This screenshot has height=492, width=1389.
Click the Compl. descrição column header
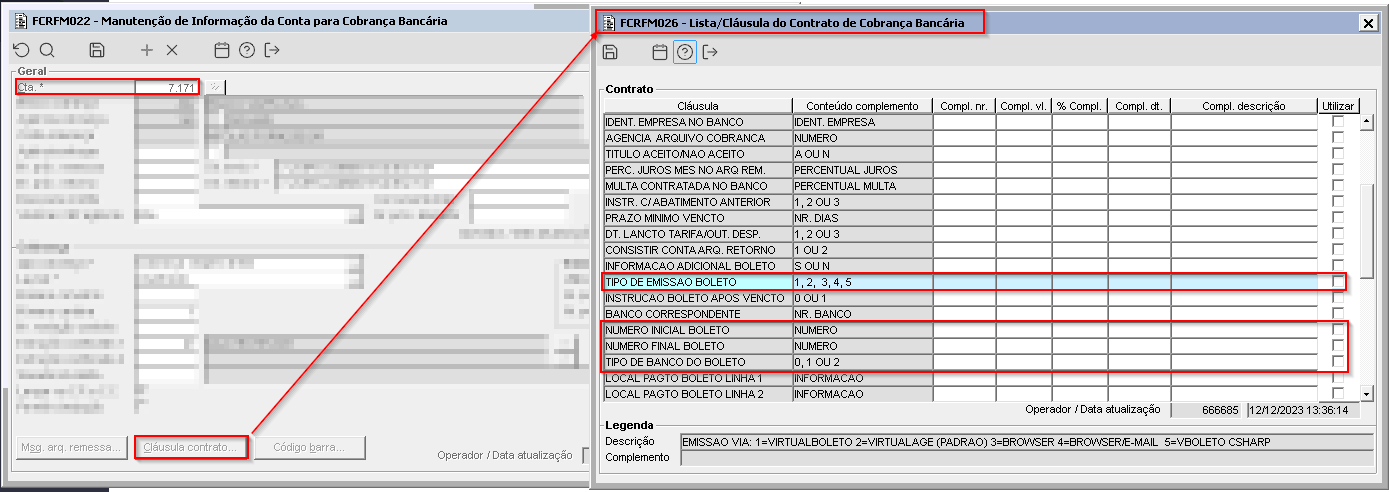tap(1244, 106)
